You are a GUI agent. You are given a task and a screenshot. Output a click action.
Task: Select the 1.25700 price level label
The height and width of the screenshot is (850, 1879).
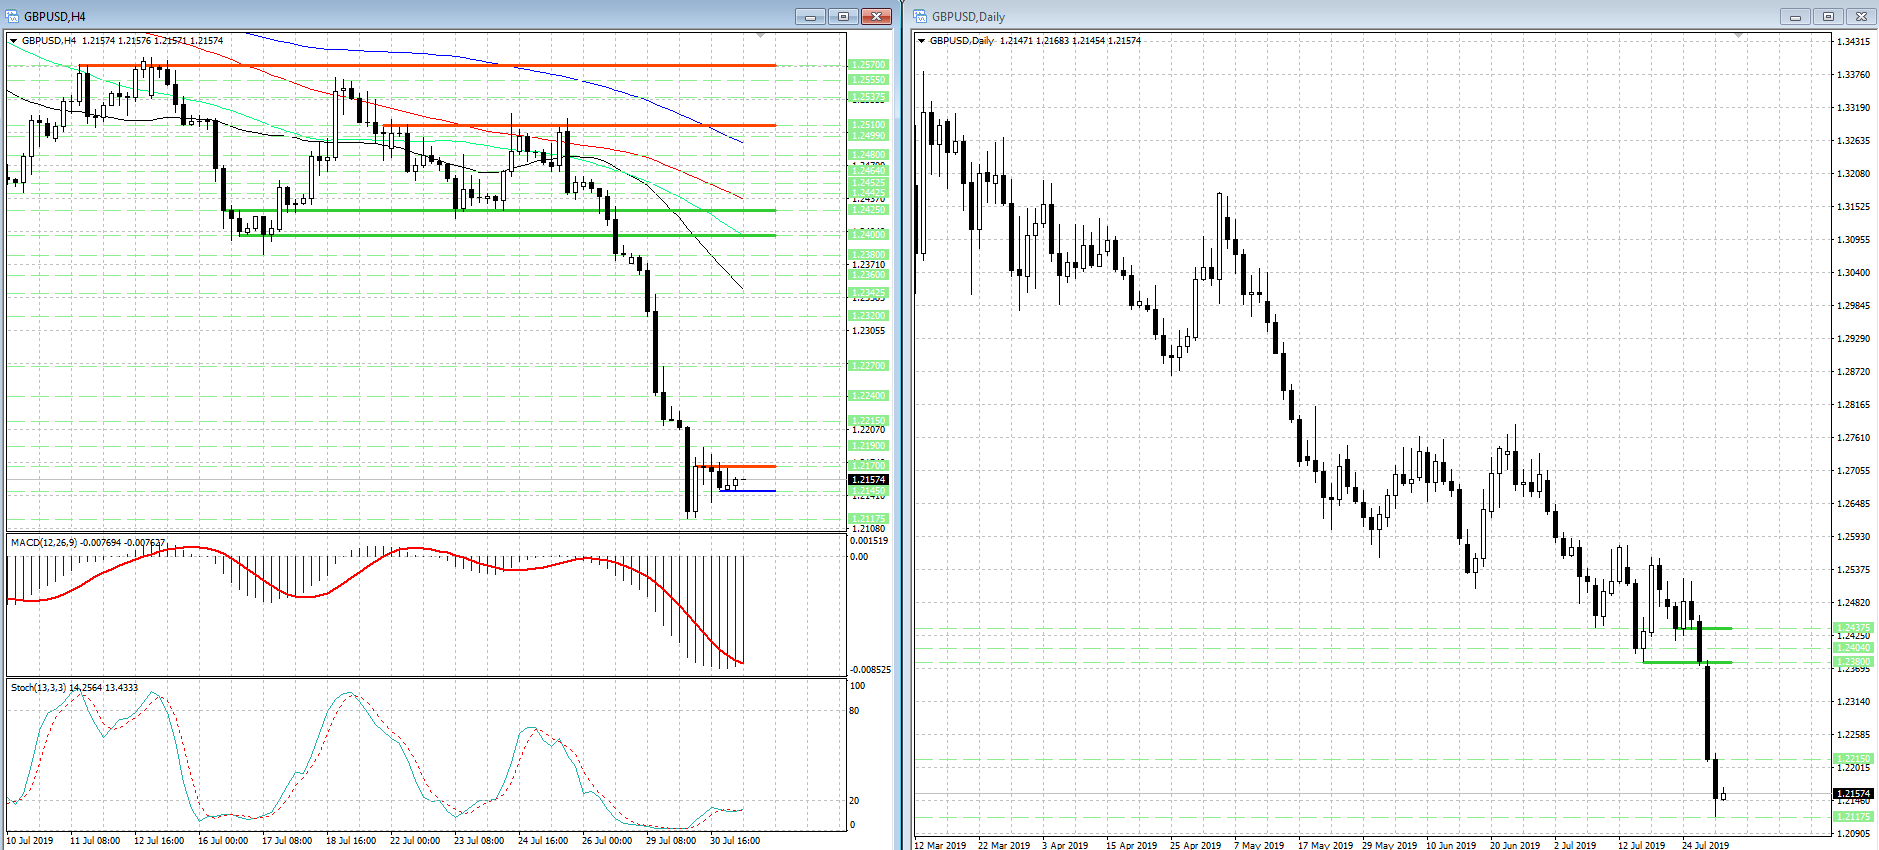click(x=867, y=65)
